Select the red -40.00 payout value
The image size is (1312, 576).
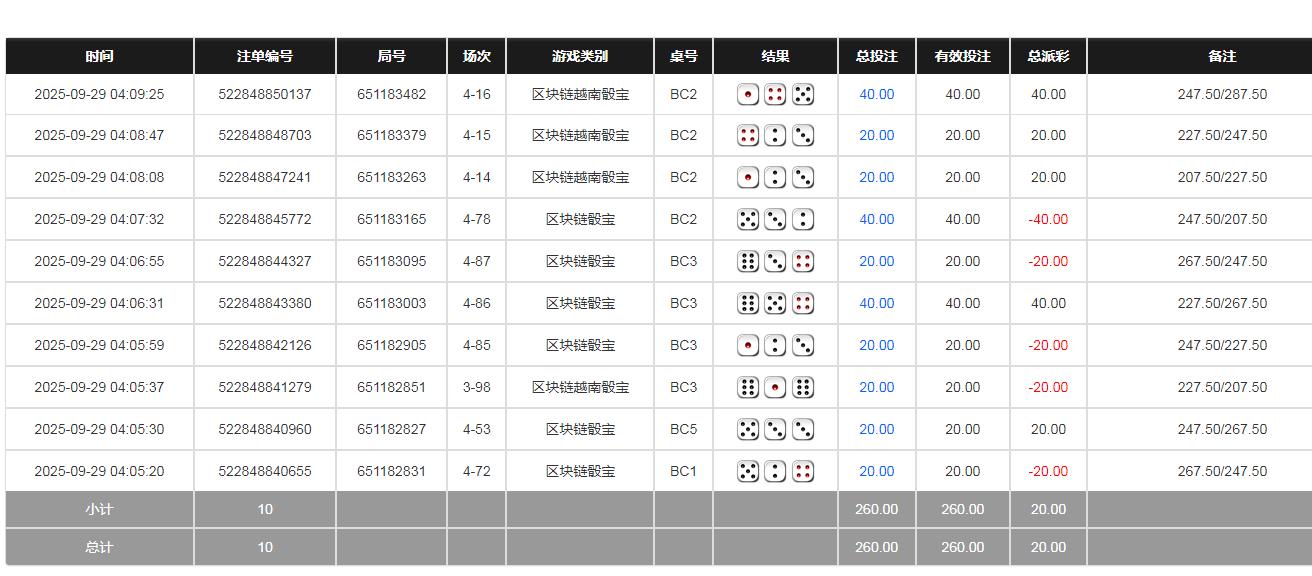1047,218
